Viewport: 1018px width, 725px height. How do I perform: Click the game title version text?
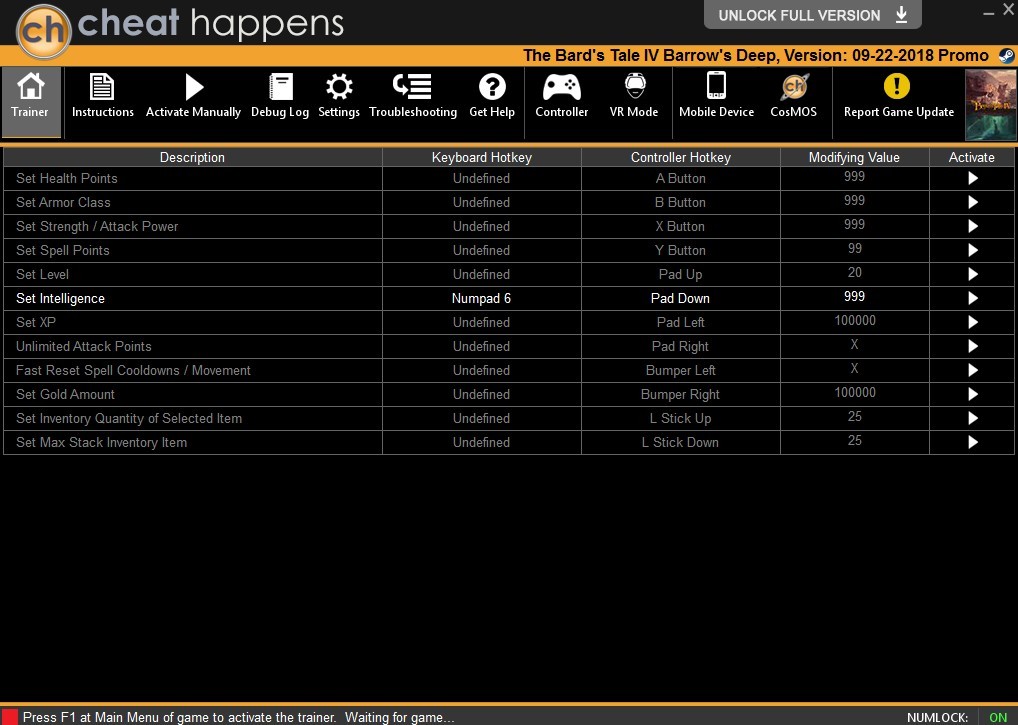tap(756, 56)
